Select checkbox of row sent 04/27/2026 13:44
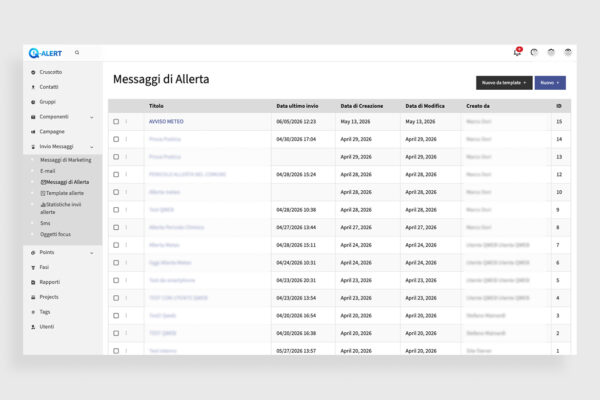This screenshot has width=600, height=400. pyautogui.click(x=116, y=227)
